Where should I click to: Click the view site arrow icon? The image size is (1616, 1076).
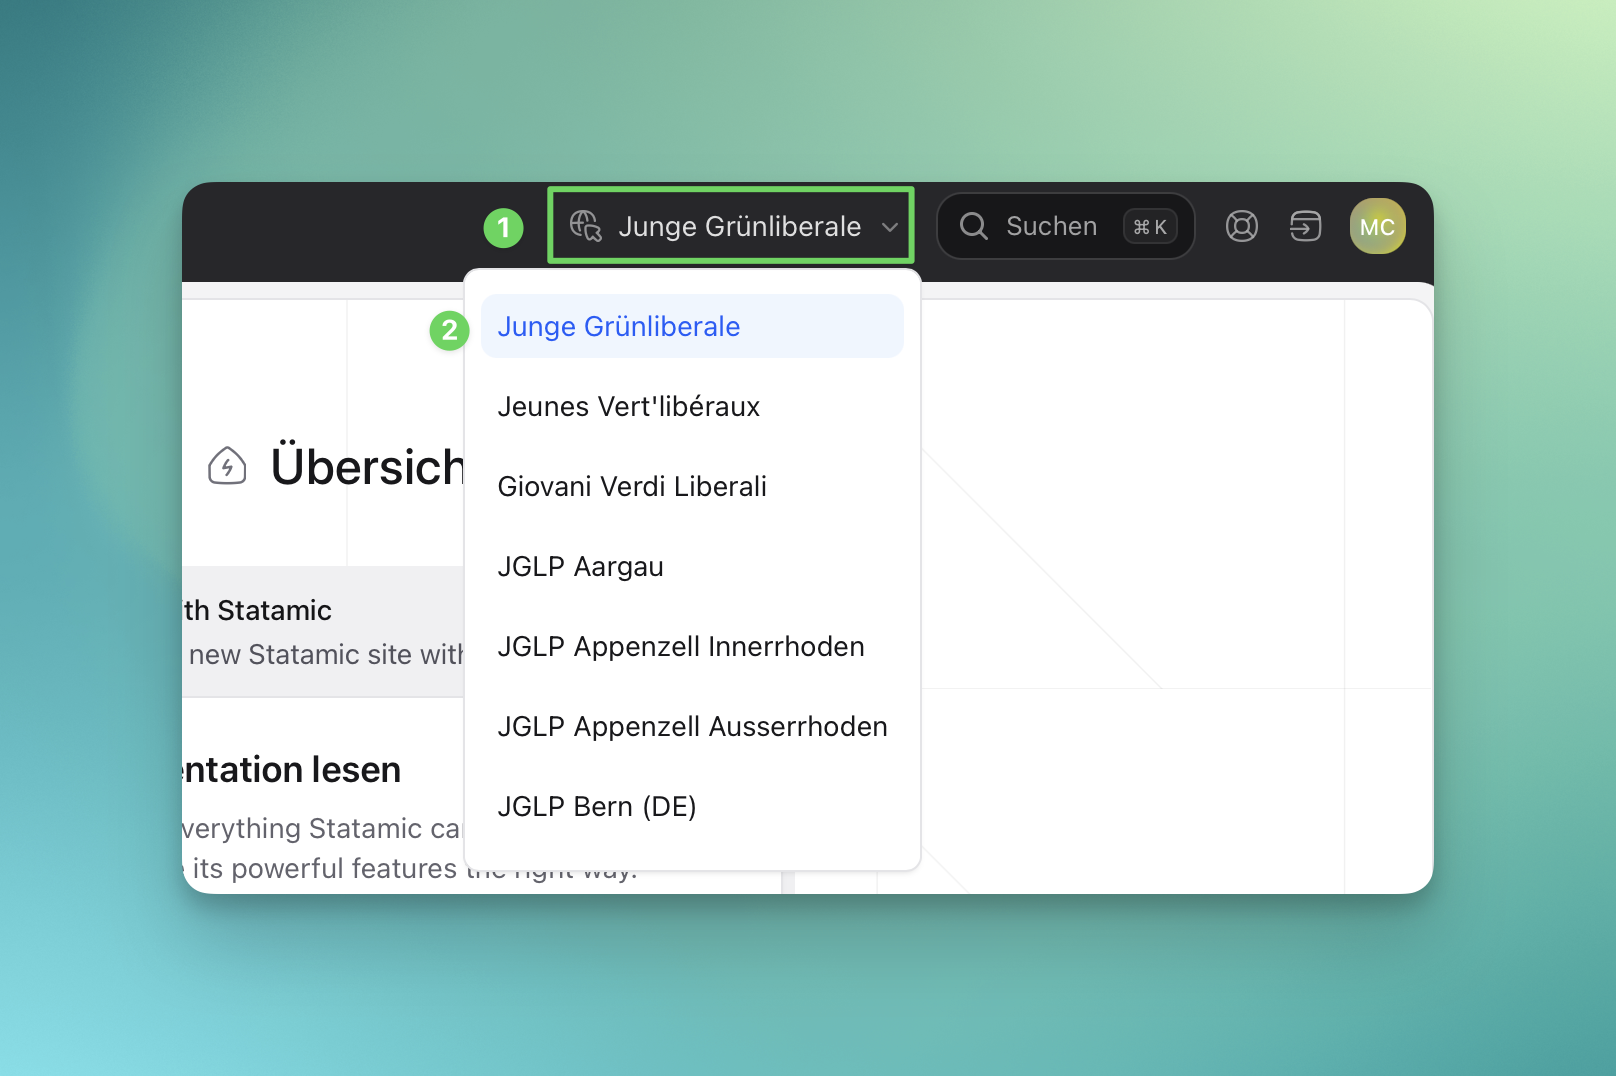pos(1306,226)
